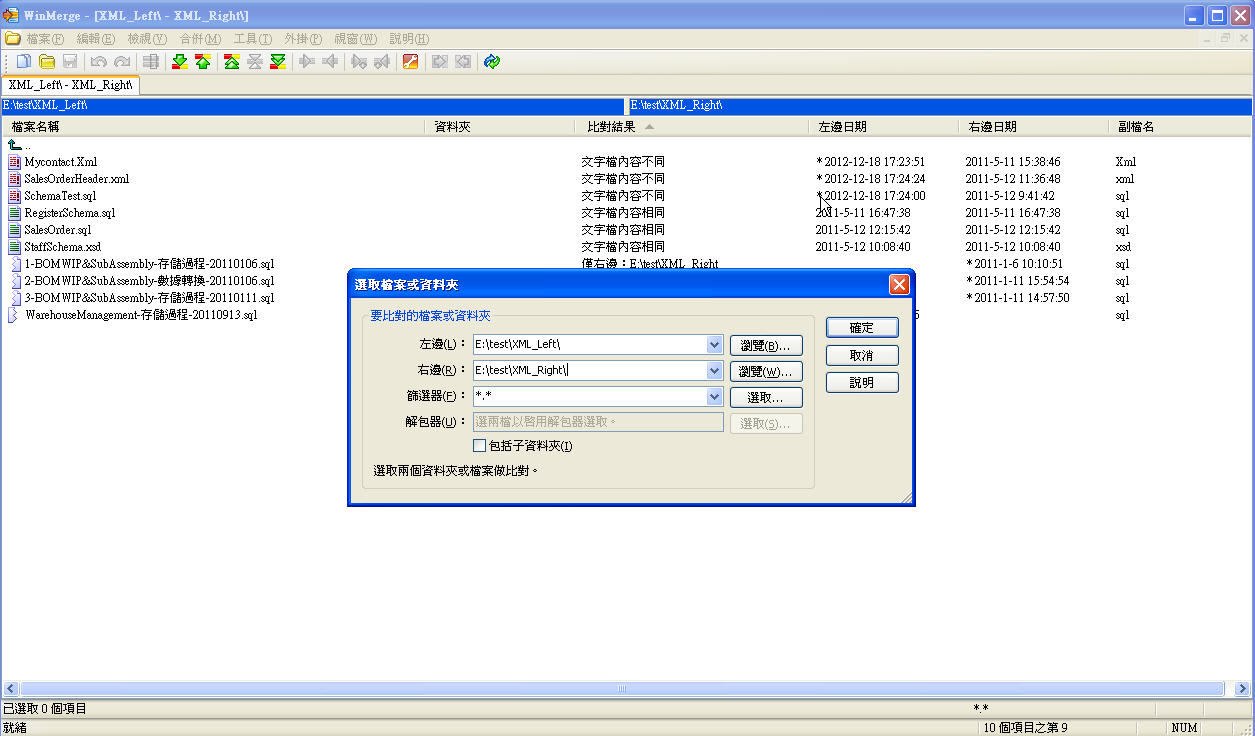Click 瀏覽(W)... button for right path
The height and width of the screenshot is (736, 1255).
[x=766, y=371]
